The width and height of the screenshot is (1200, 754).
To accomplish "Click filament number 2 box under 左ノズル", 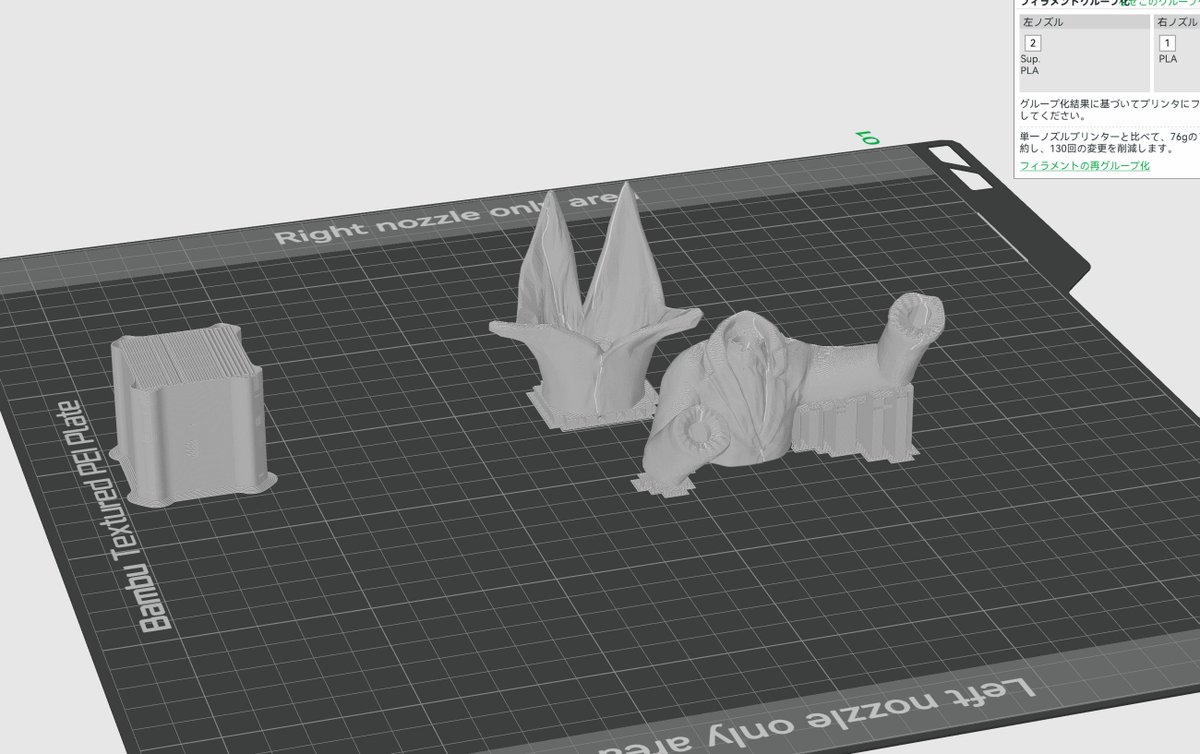I will tap(1033, 43).
